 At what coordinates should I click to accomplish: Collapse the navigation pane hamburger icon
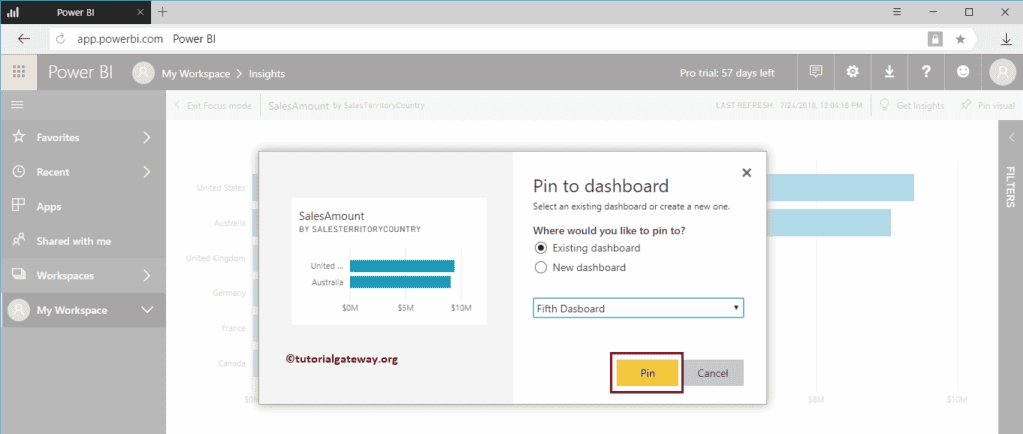click(18, 104)
